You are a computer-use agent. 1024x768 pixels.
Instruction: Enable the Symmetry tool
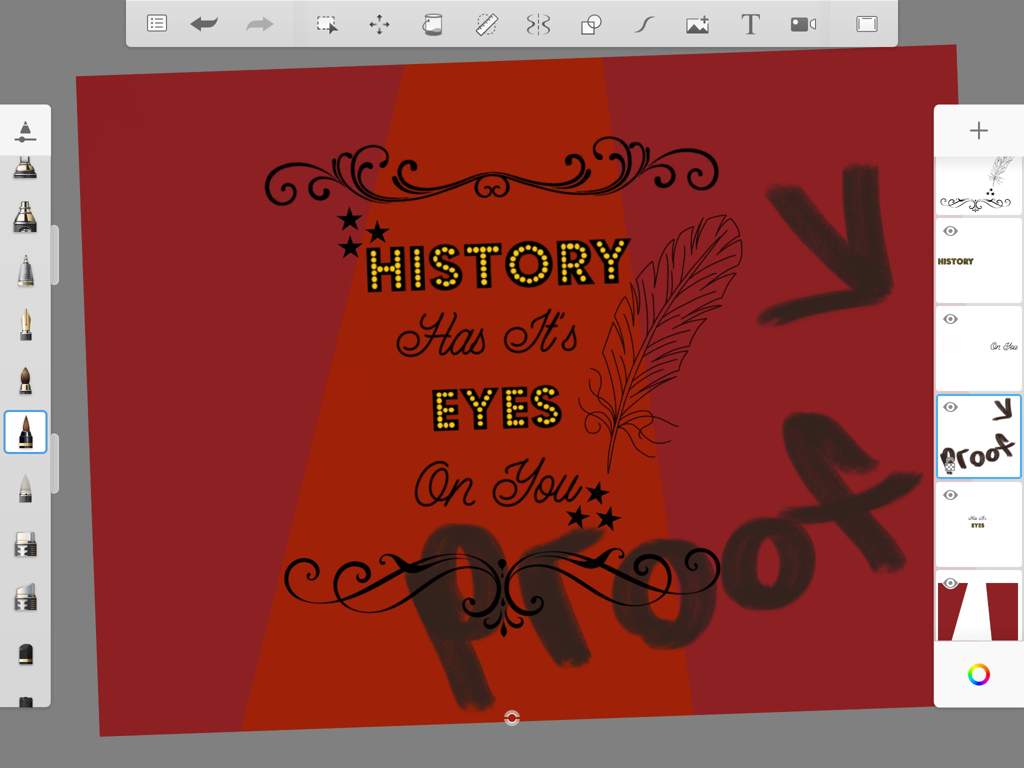[x=538, y=24]
